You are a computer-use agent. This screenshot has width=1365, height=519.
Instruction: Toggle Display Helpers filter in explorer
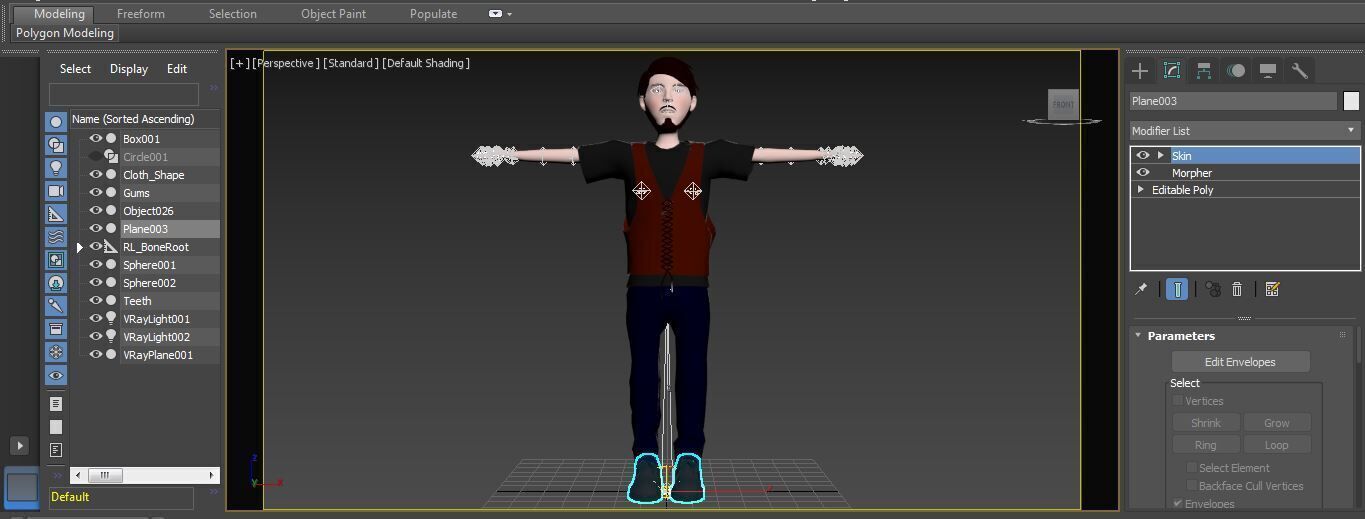coord(56,213)
